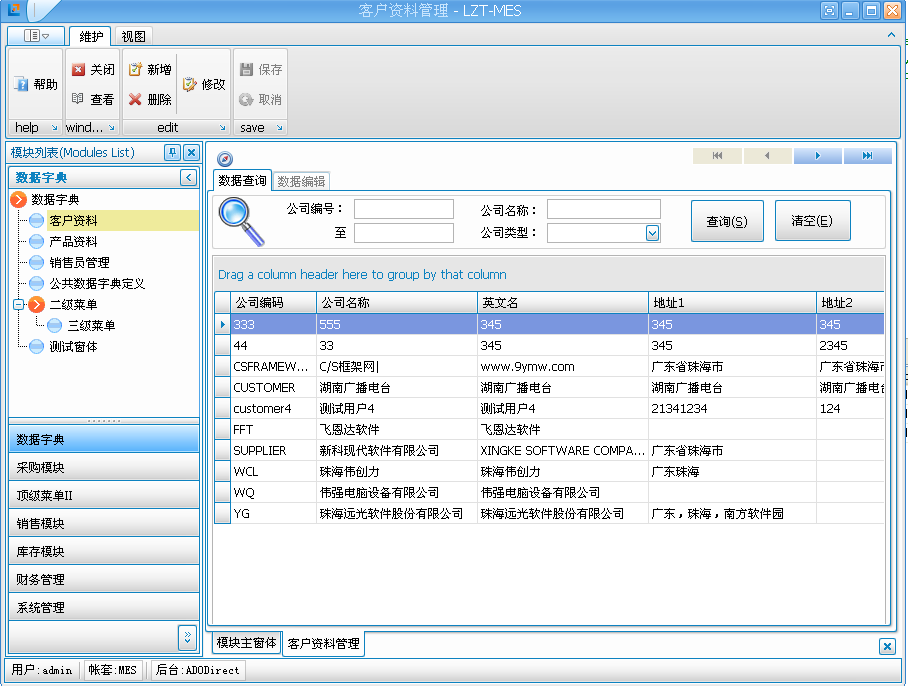Screen dimensions: 908x686
Task: Click the 取消 cancel toolbar icon
Action: pyautogui.click(x=246, y=100)
